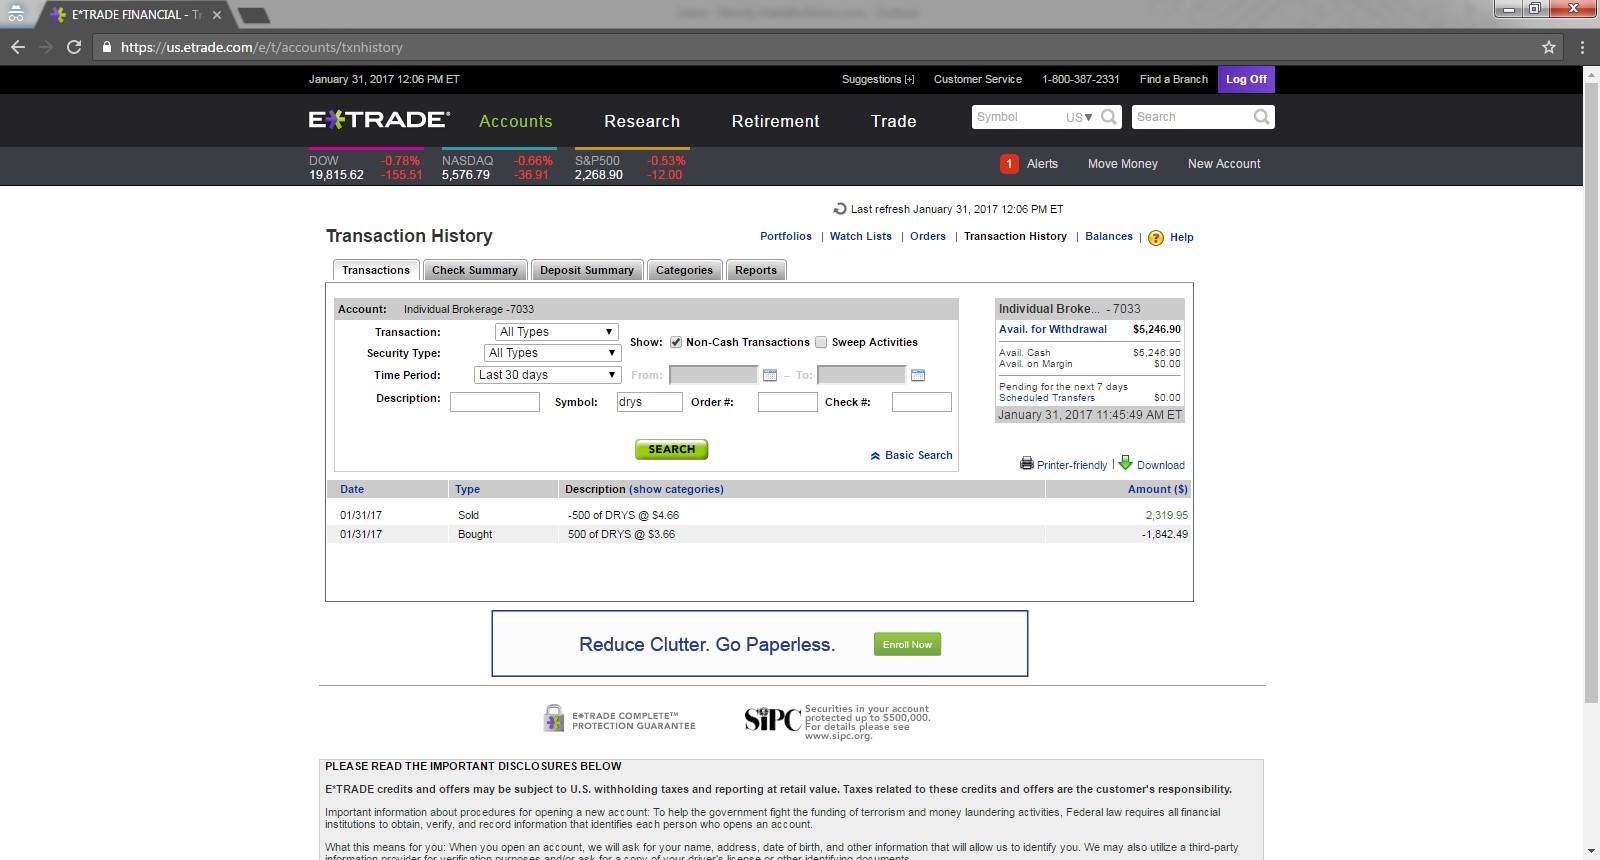This screenshot has width=1600, height=860.
Task: Open the Balances link
Action: pyautogui.click(x=1109, y=237)
